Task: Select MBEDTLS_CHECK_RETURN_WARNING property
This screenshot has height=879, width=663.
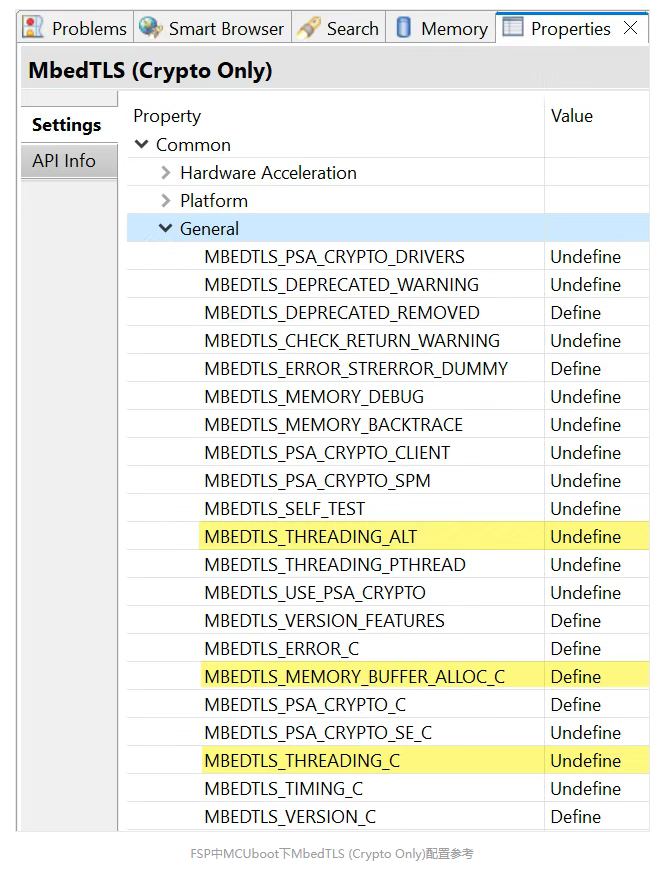Action: pos(352,341)
